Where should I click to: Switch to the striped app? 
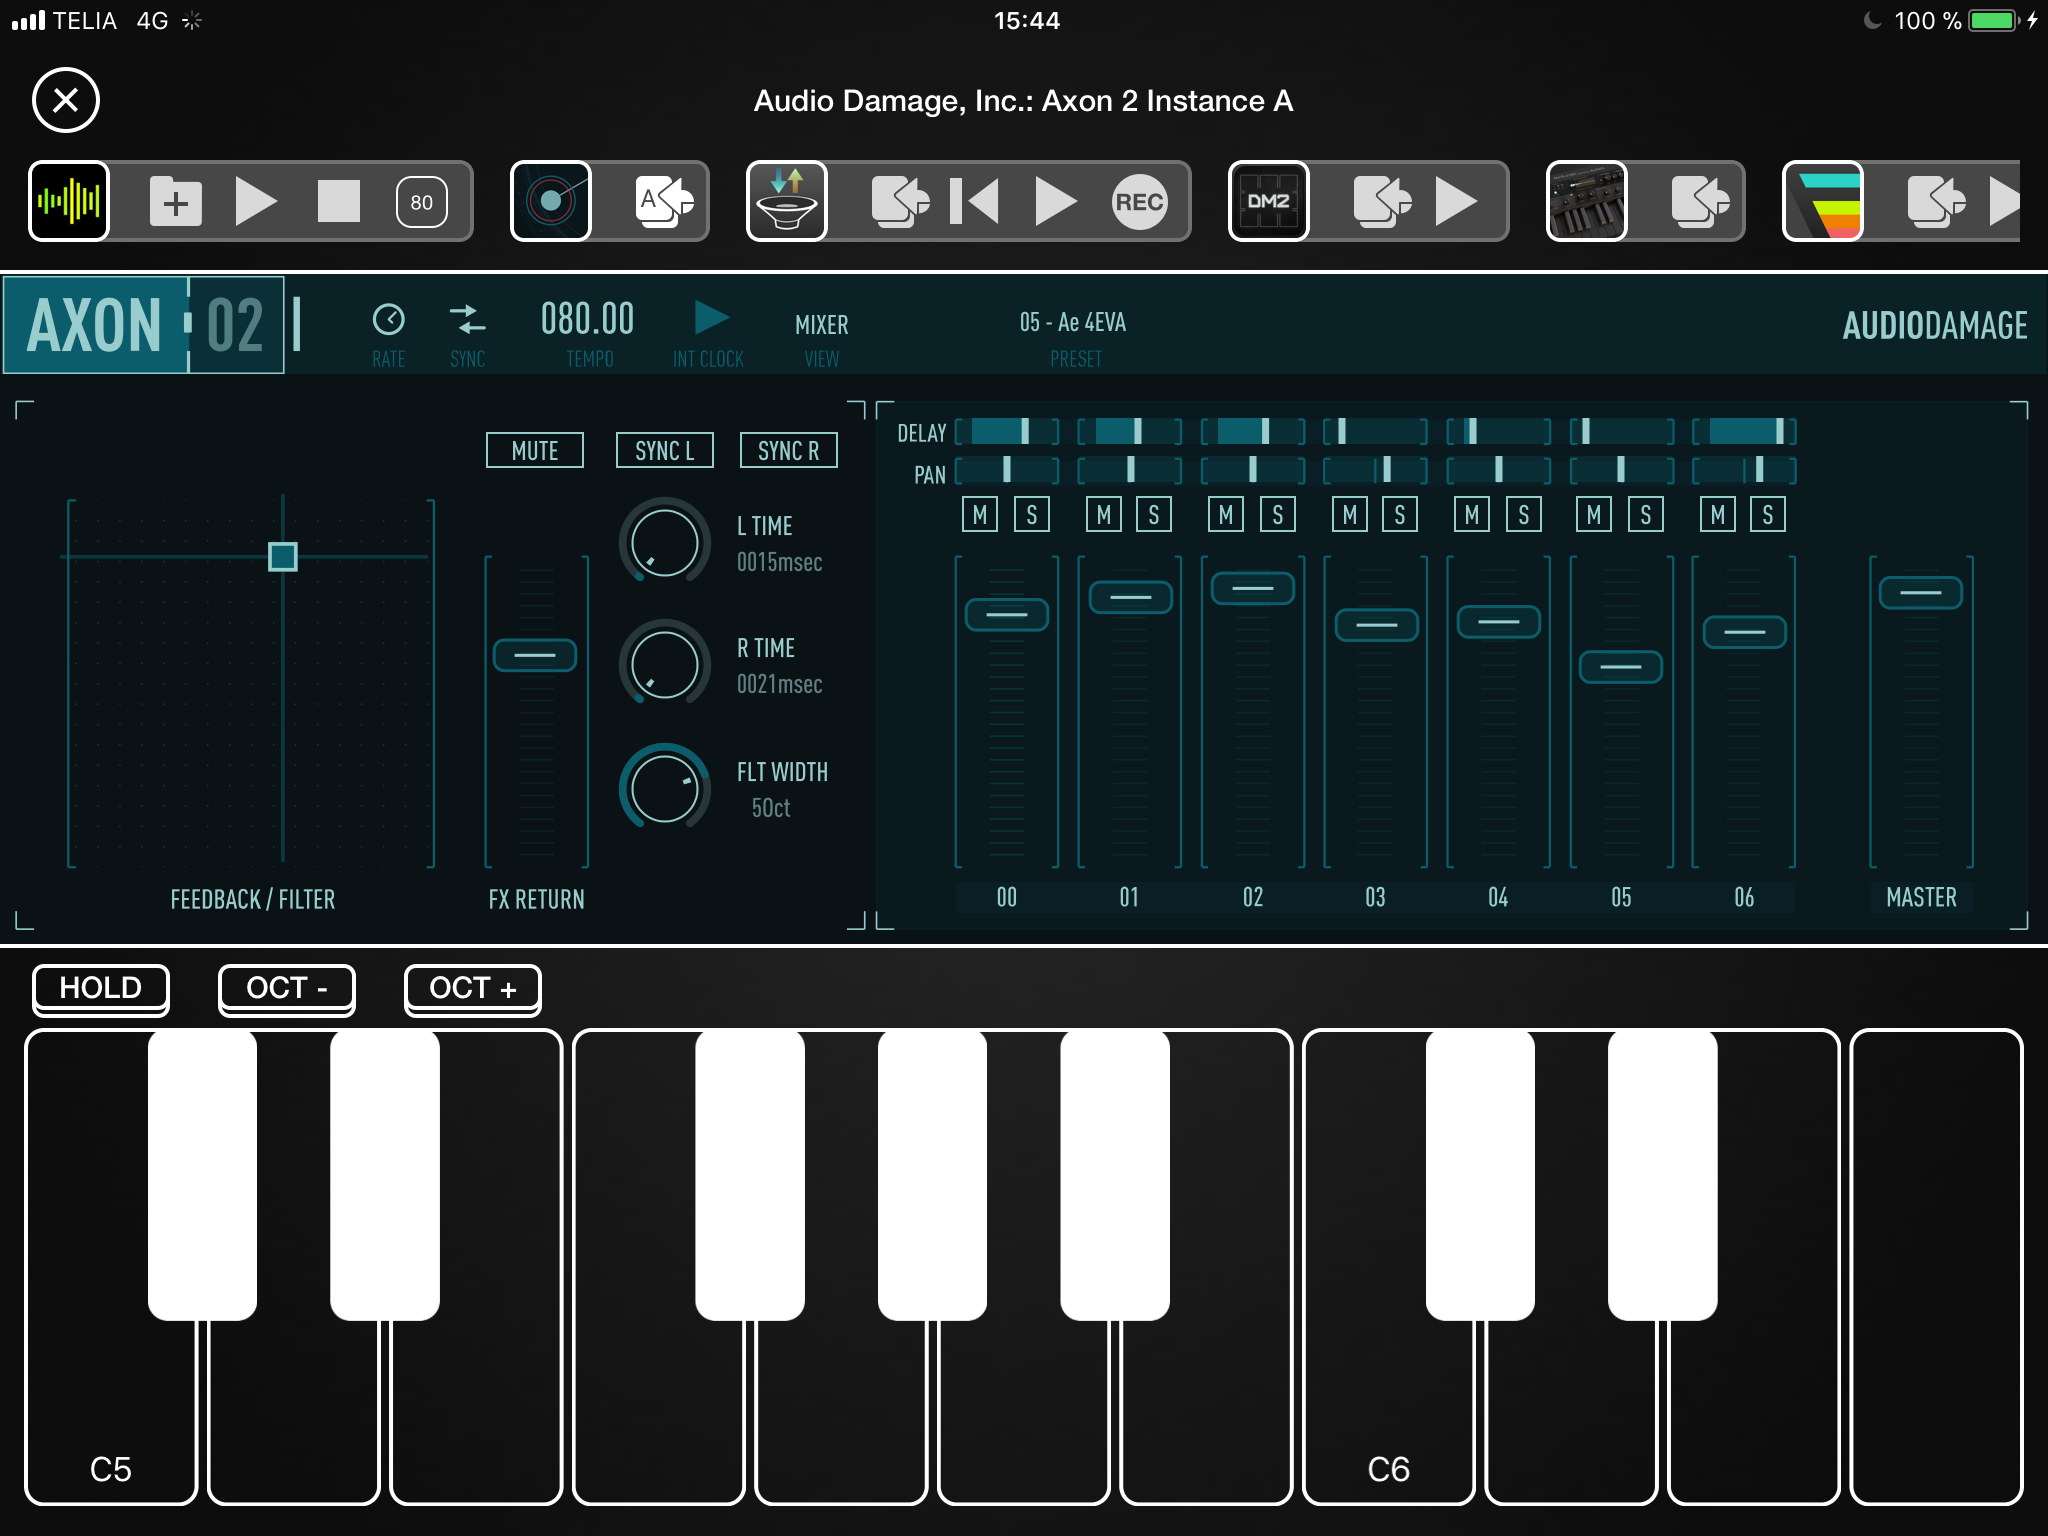[x=1936, y=202]
